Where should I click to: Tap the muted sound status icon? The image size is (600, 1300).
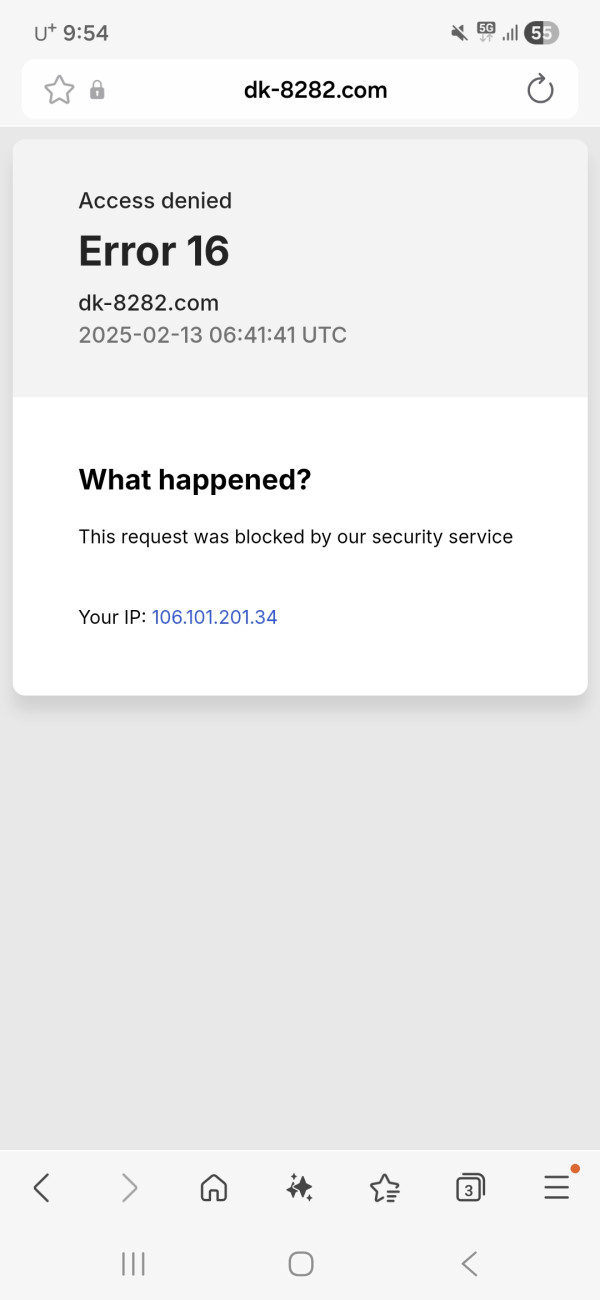coord(460,33)
